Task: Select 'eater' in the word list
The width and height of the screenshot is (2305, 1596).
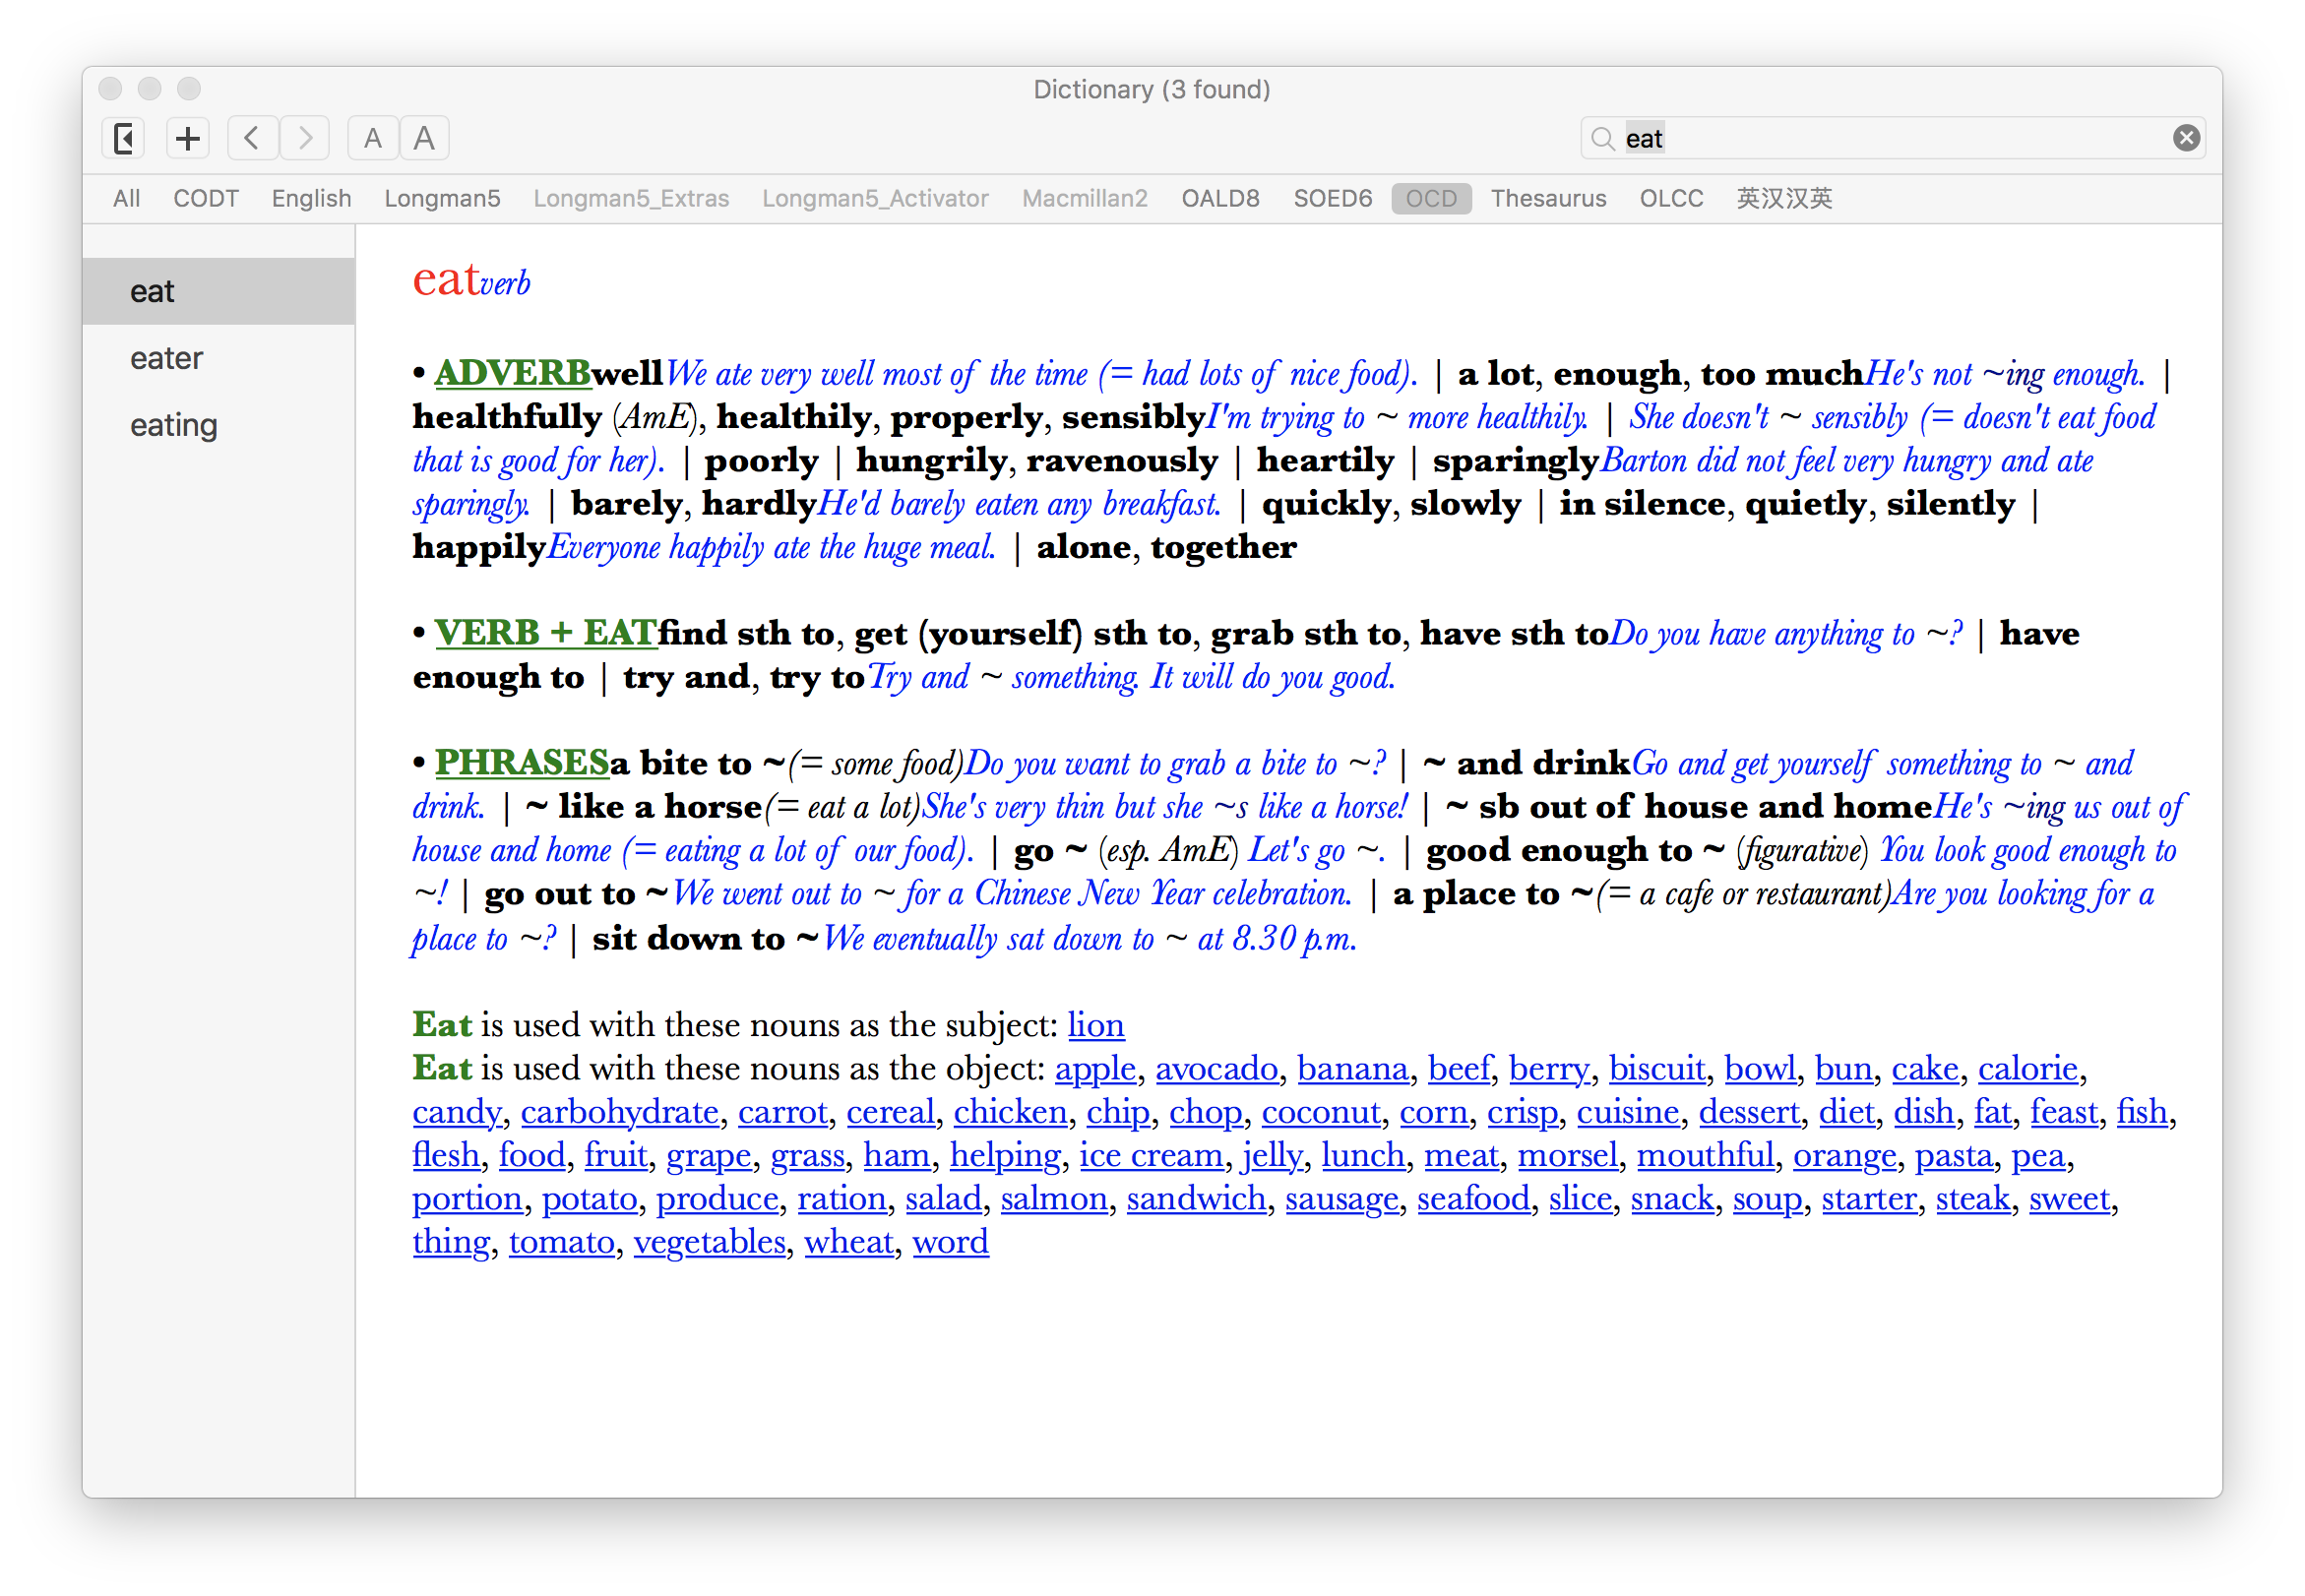Action: point(166,357)
